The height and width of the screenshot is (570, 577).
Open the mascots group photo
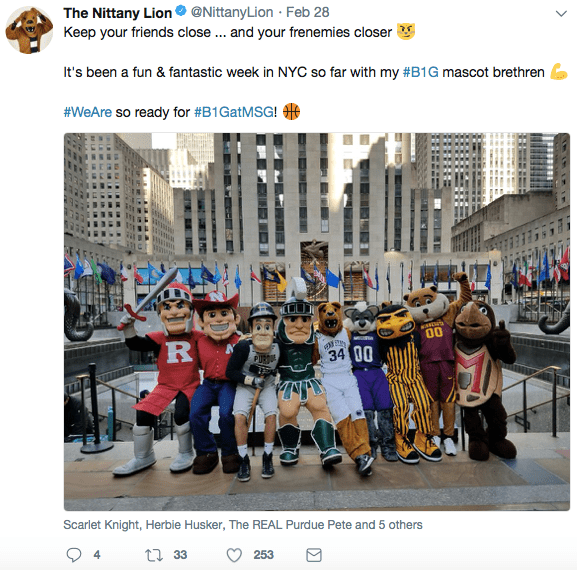317,322
